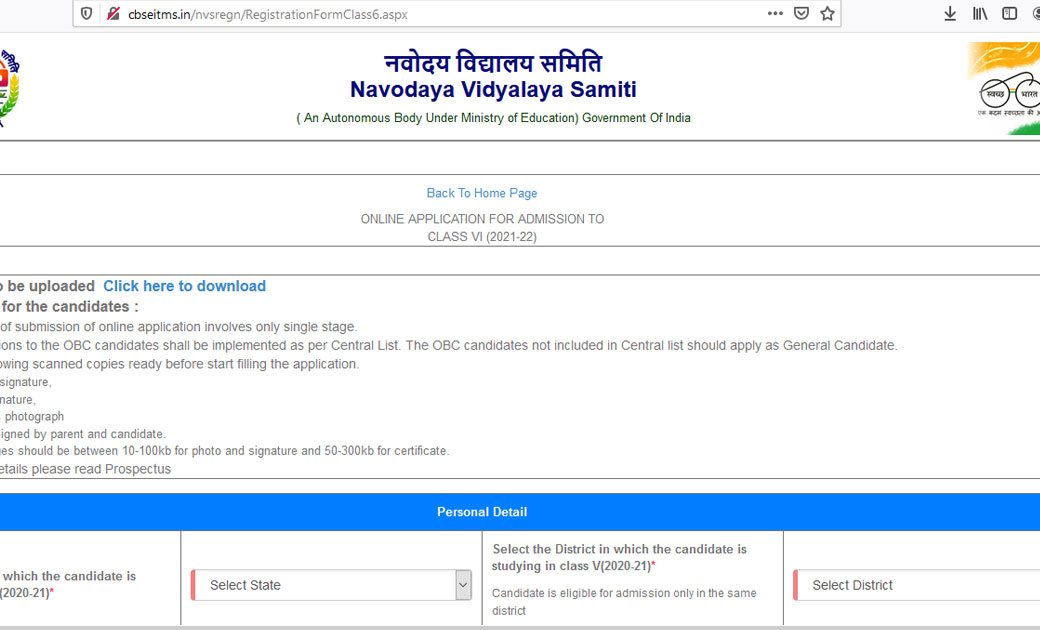Click 'ONLINE APPLICATION FOR ADMISSION TO' heading
Image resolution: width=1040 pixels, height=630 pixels.
point(482,219)
